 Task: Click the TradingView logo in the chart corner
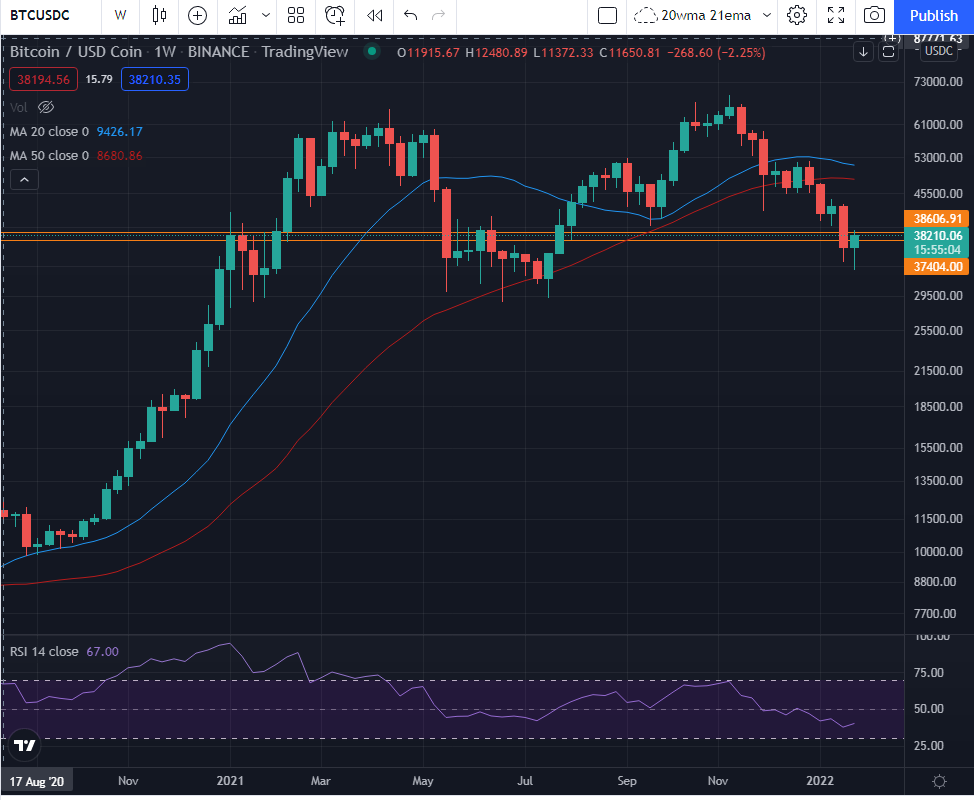point(25,745)
